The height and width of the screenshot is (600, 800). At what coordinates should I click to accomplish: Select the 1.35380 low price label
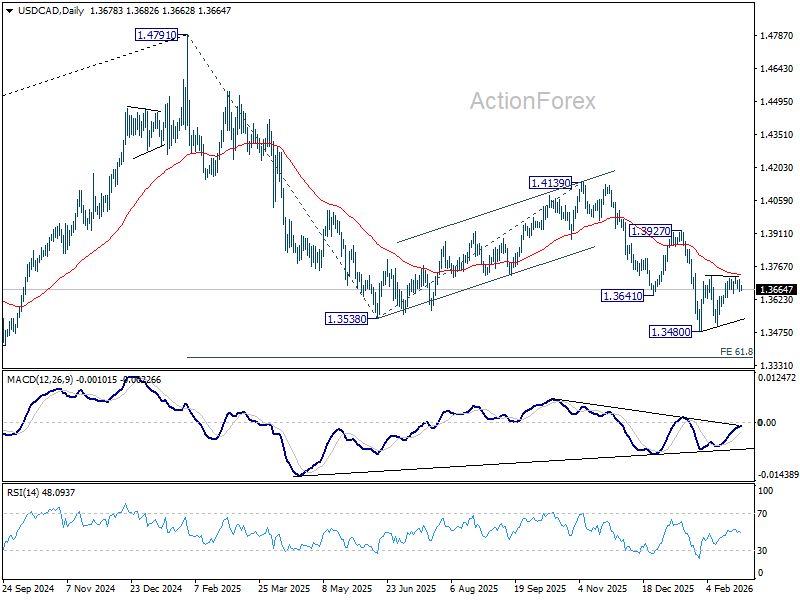click(x=346, y=319)
